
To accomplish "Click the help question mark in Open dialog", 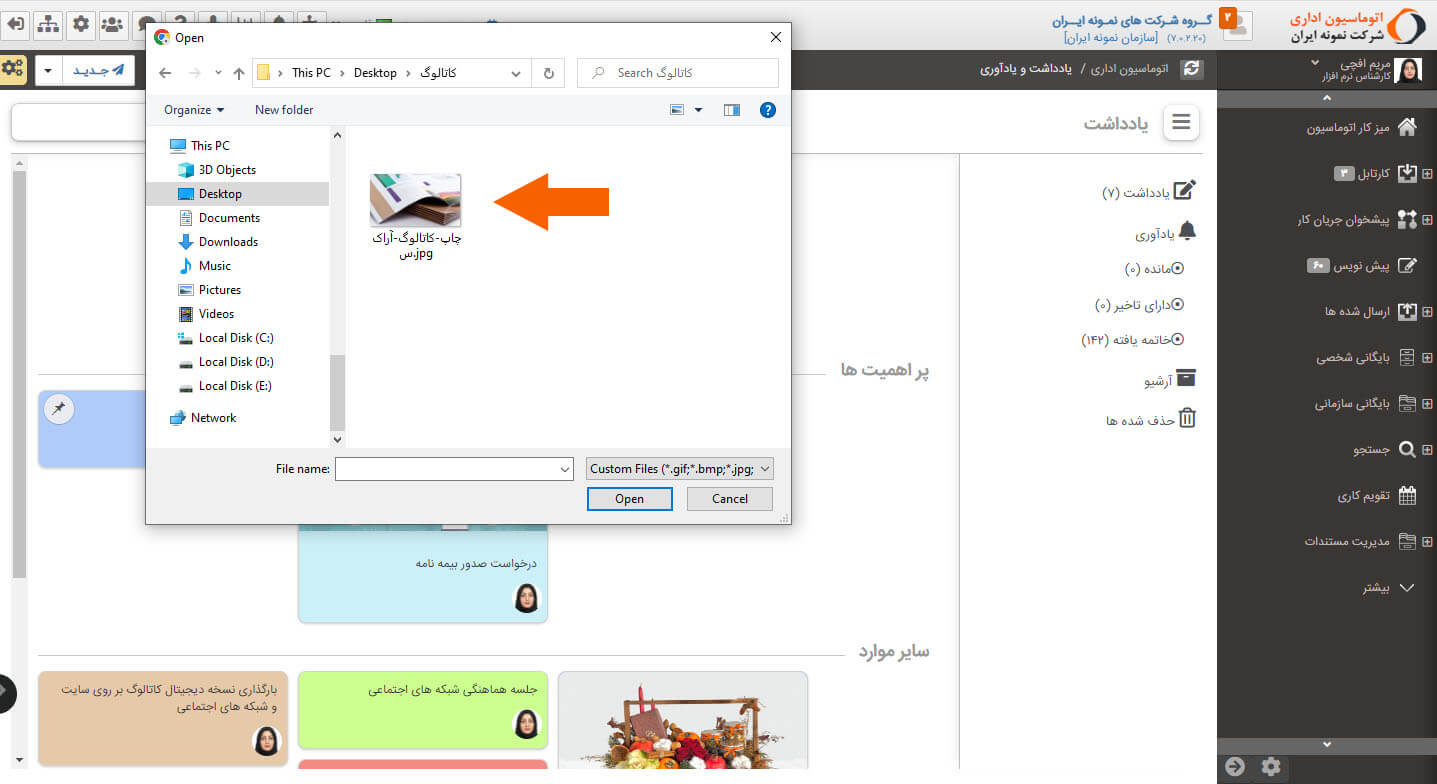I will 767,110.
